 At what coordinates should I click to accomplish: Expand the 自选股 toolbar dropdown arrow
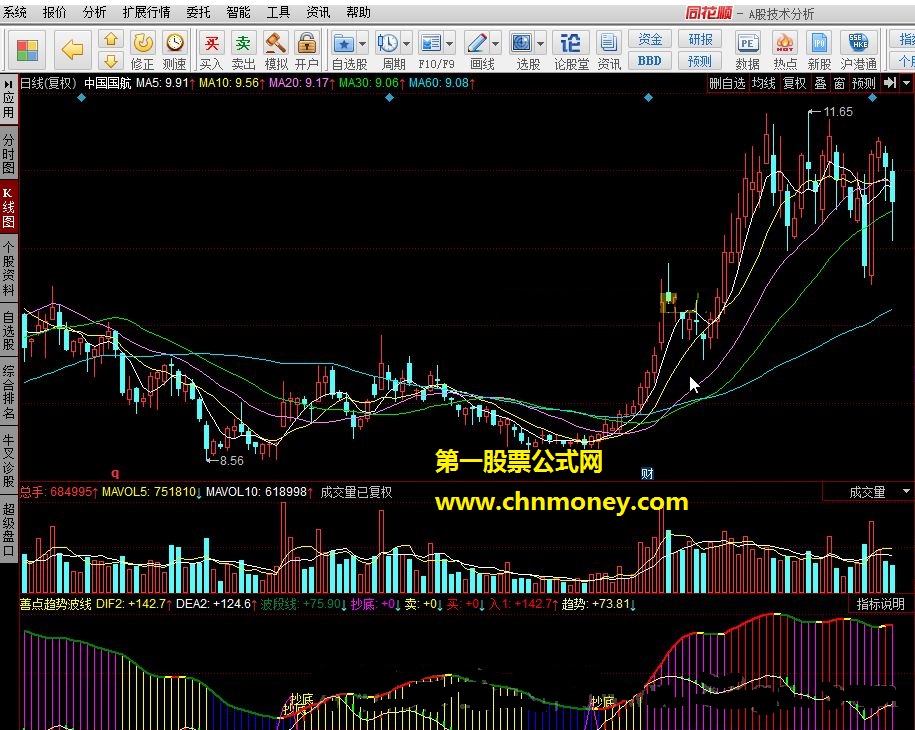tap(362, 44)
